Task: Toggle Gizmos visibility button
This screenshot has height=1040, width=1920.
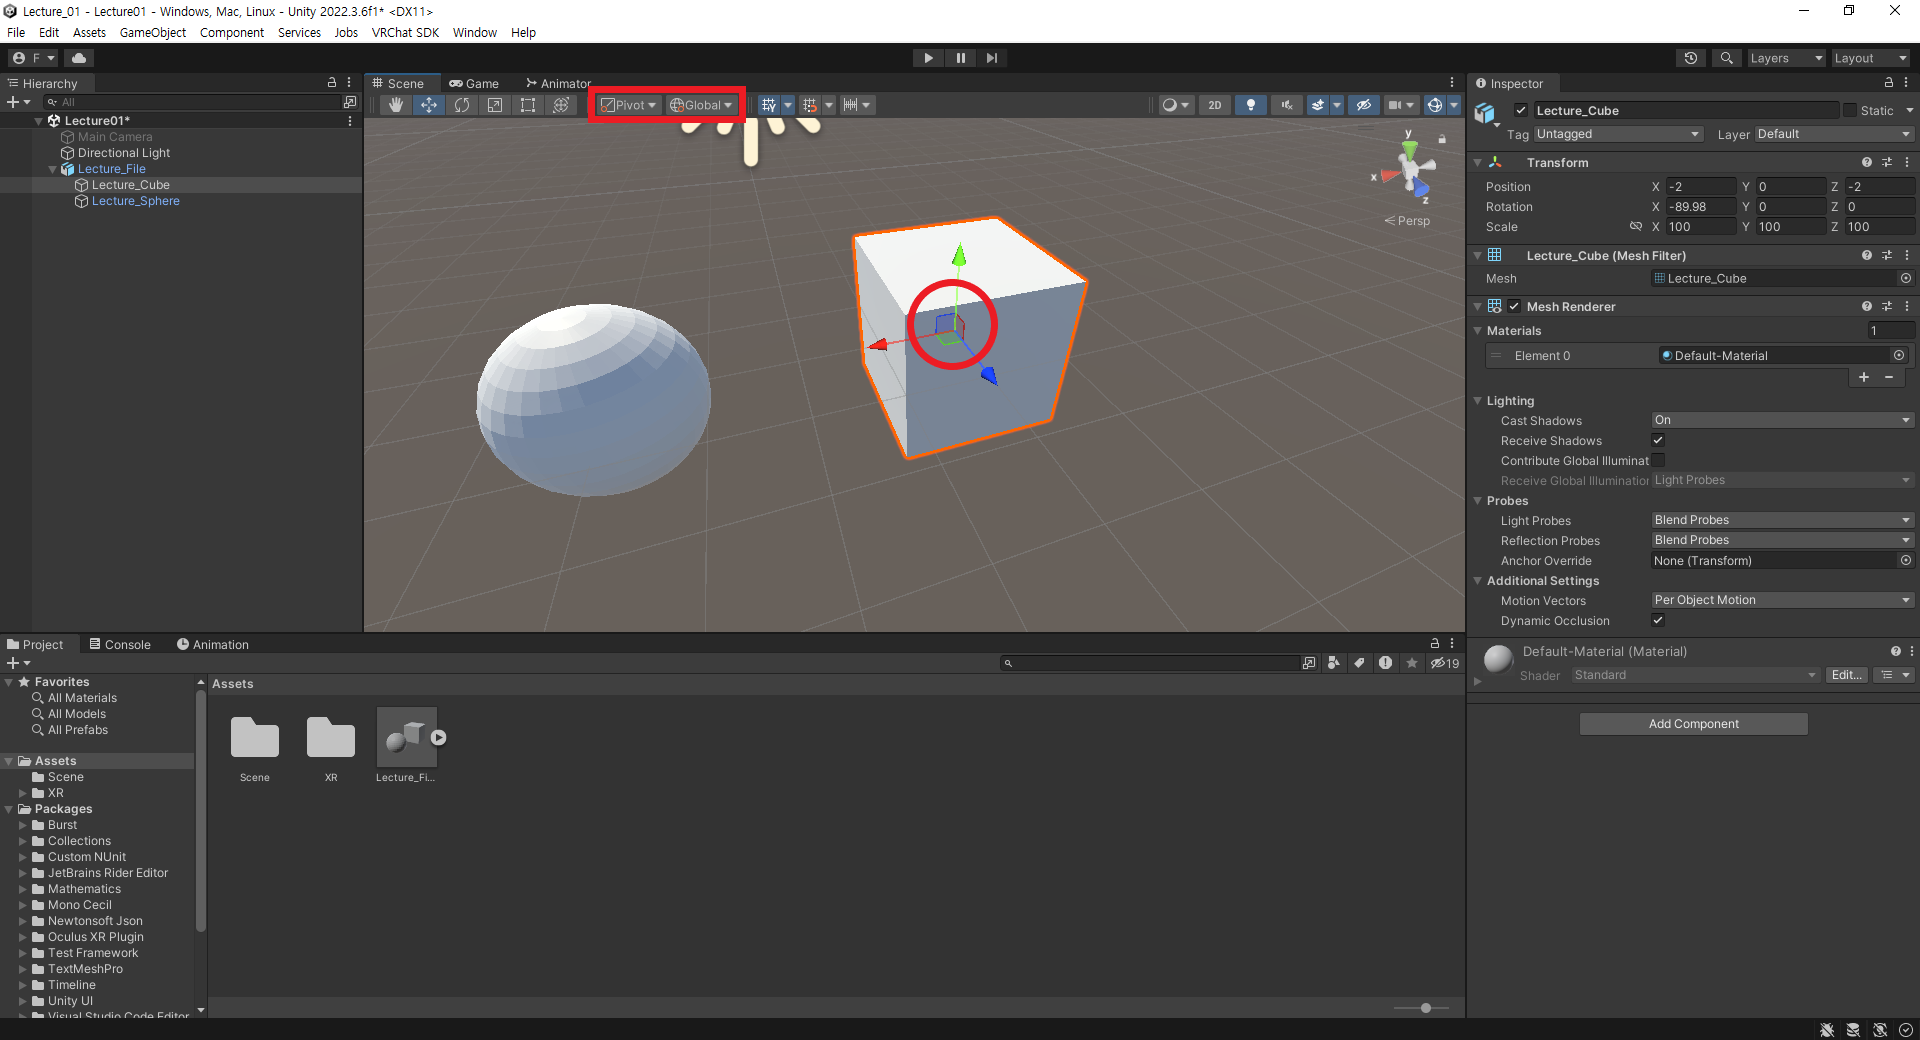Action: pyautogui.click(x=1435, y=105)
